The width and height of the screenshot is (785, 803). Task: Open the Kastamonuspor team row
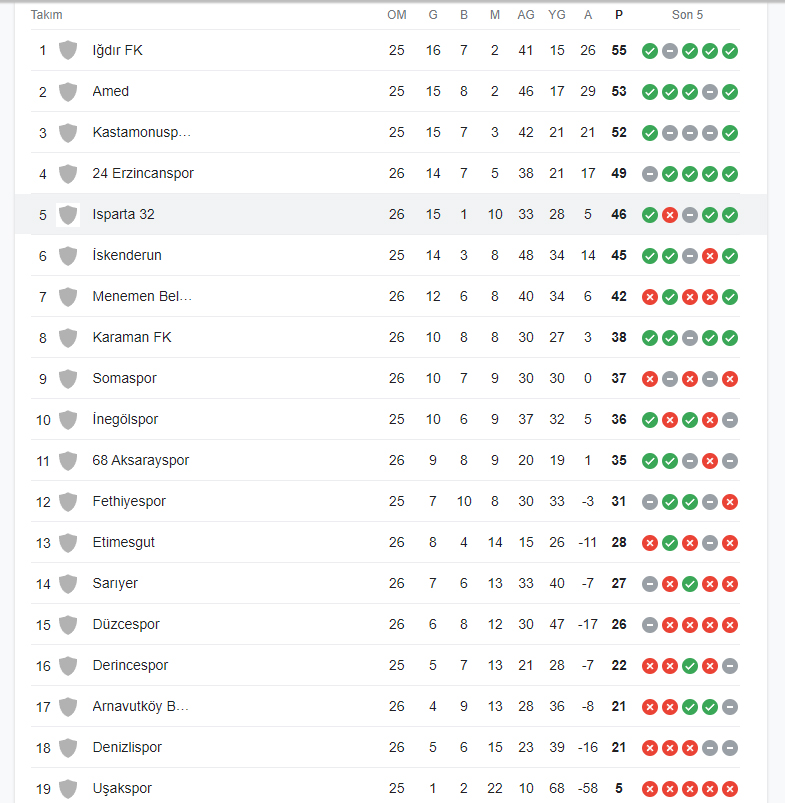pyautogui.click(x=385, y=132)
